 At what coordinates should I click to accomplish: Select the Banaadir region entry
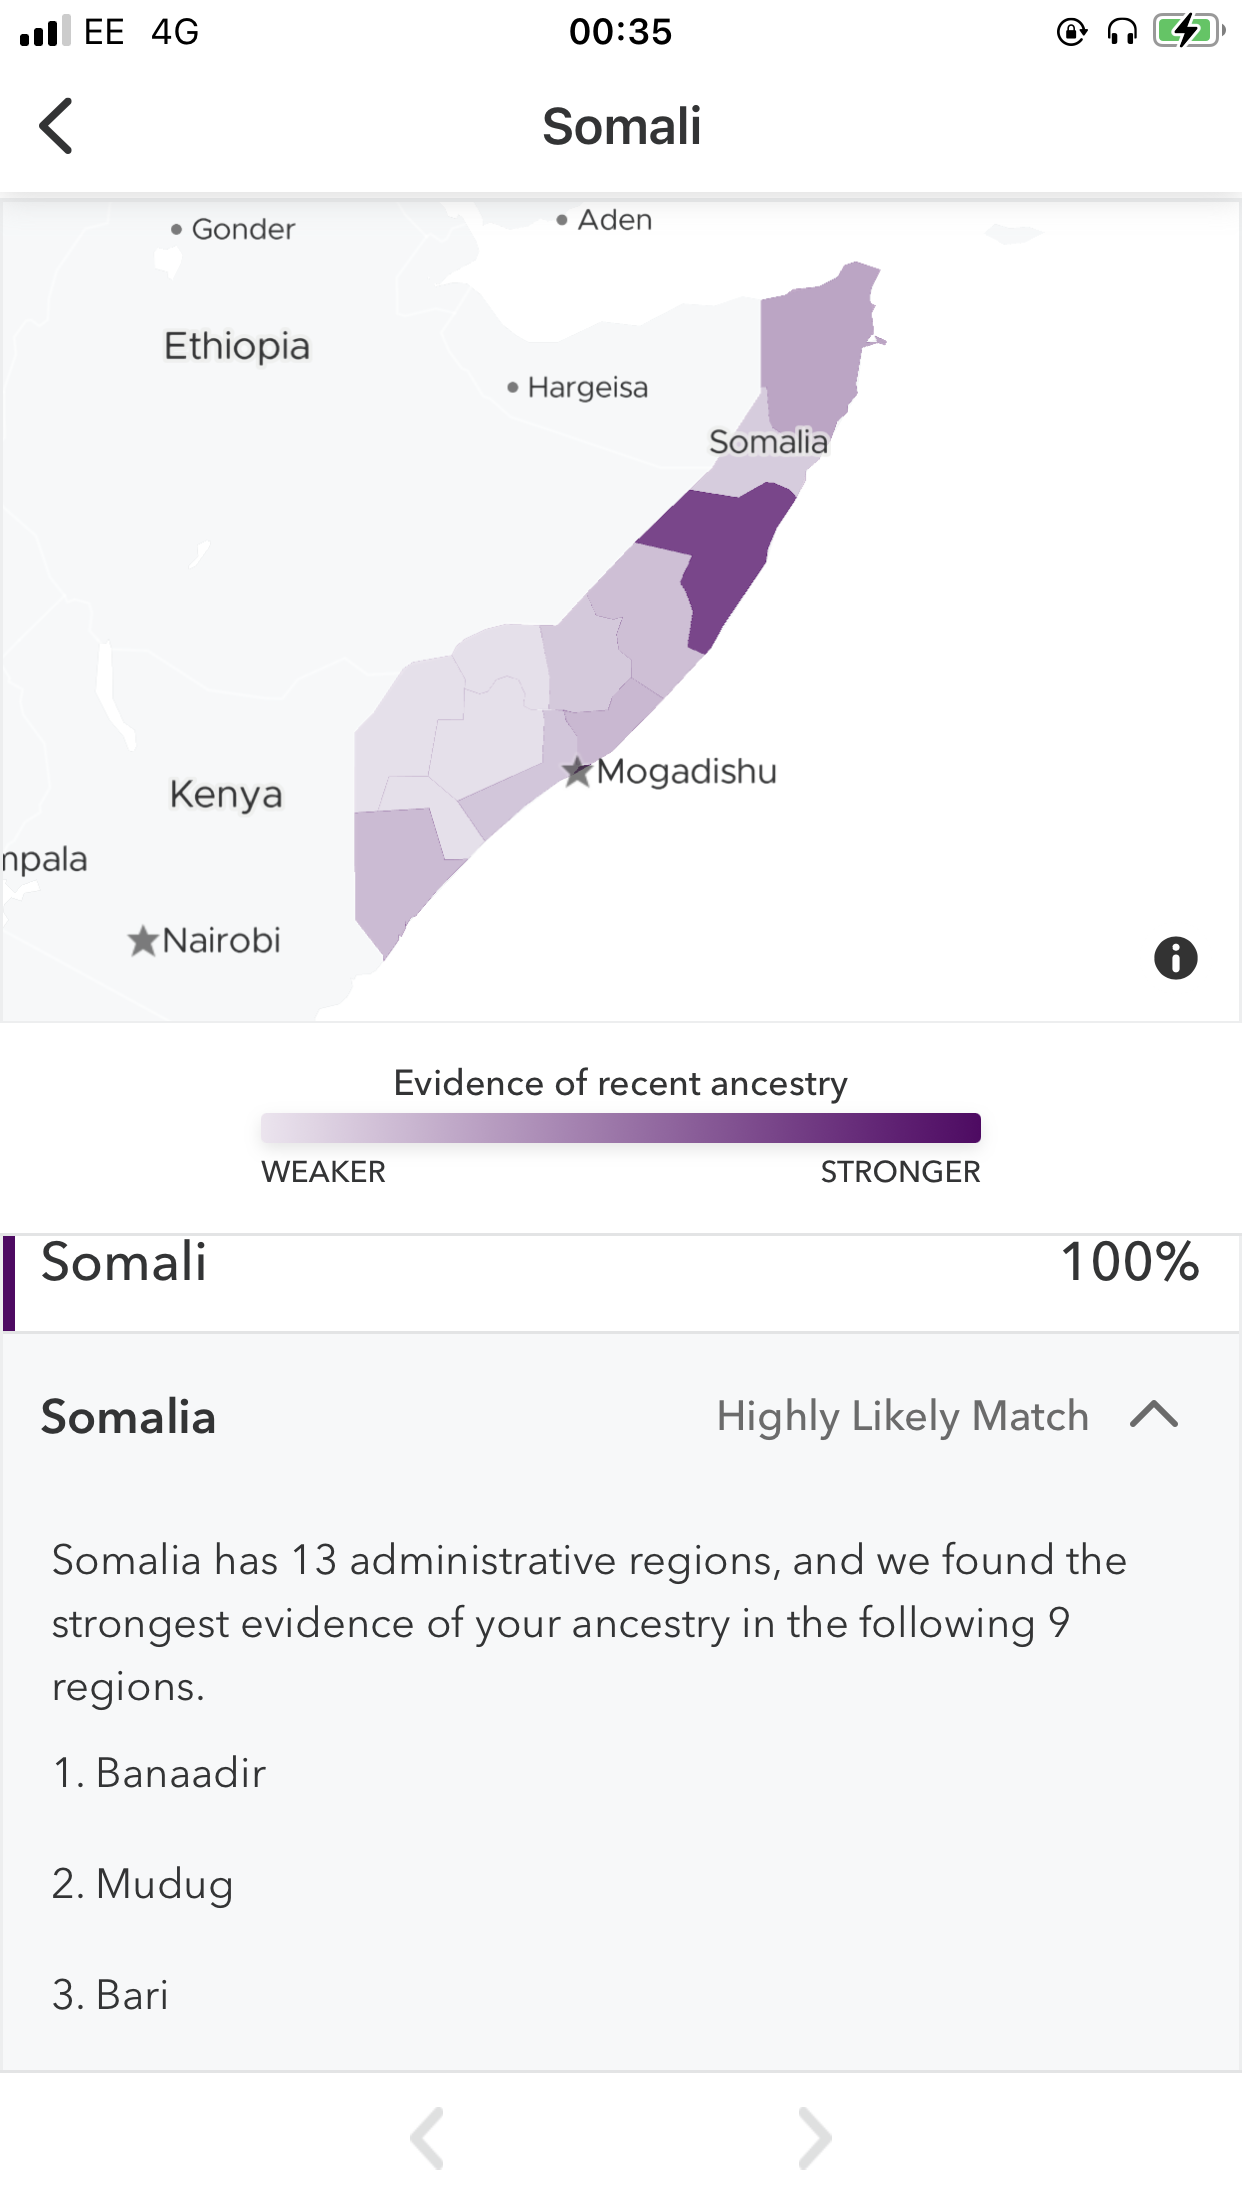pyautogui.click(x=159, y=1773)
